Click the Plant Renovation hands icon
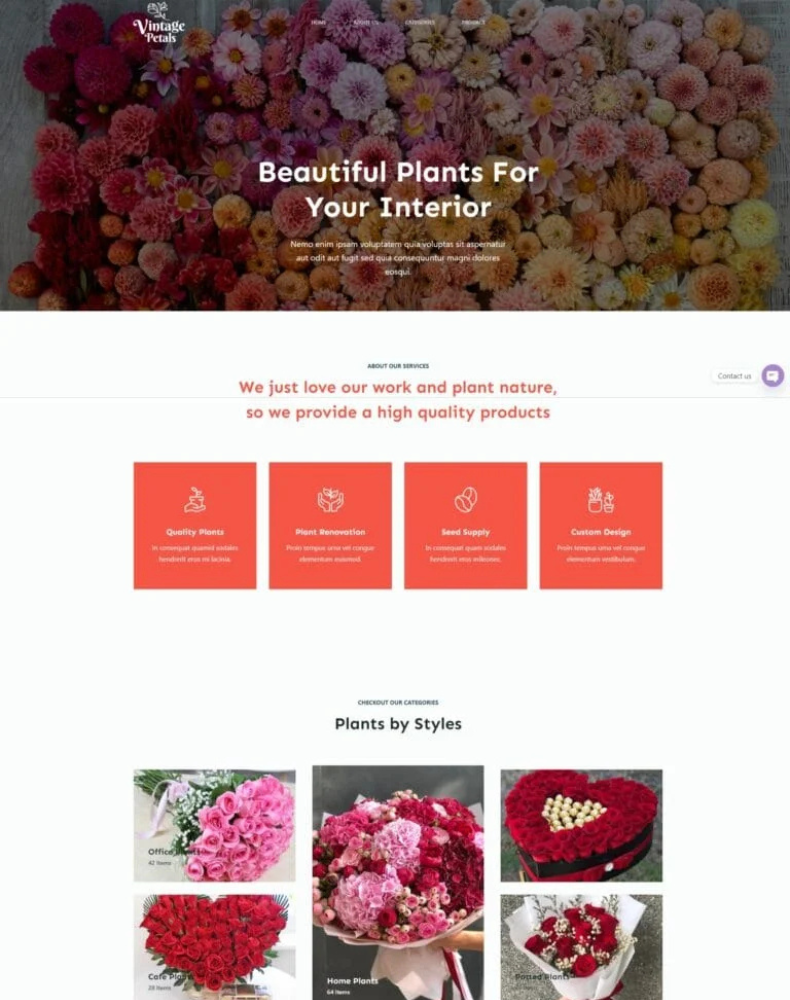 tap(330, 500)
